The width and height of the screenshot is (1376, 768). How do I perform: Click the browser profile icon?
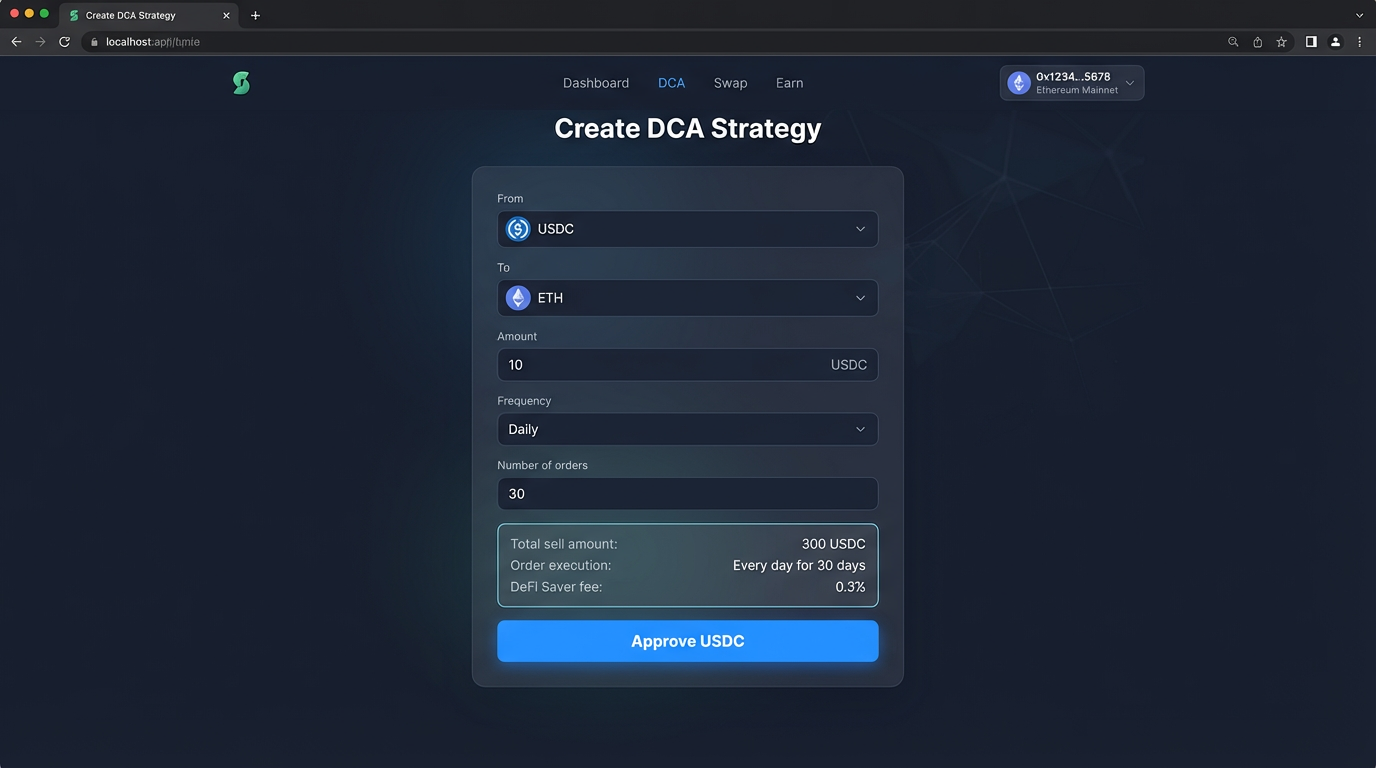coord(1335,41)
